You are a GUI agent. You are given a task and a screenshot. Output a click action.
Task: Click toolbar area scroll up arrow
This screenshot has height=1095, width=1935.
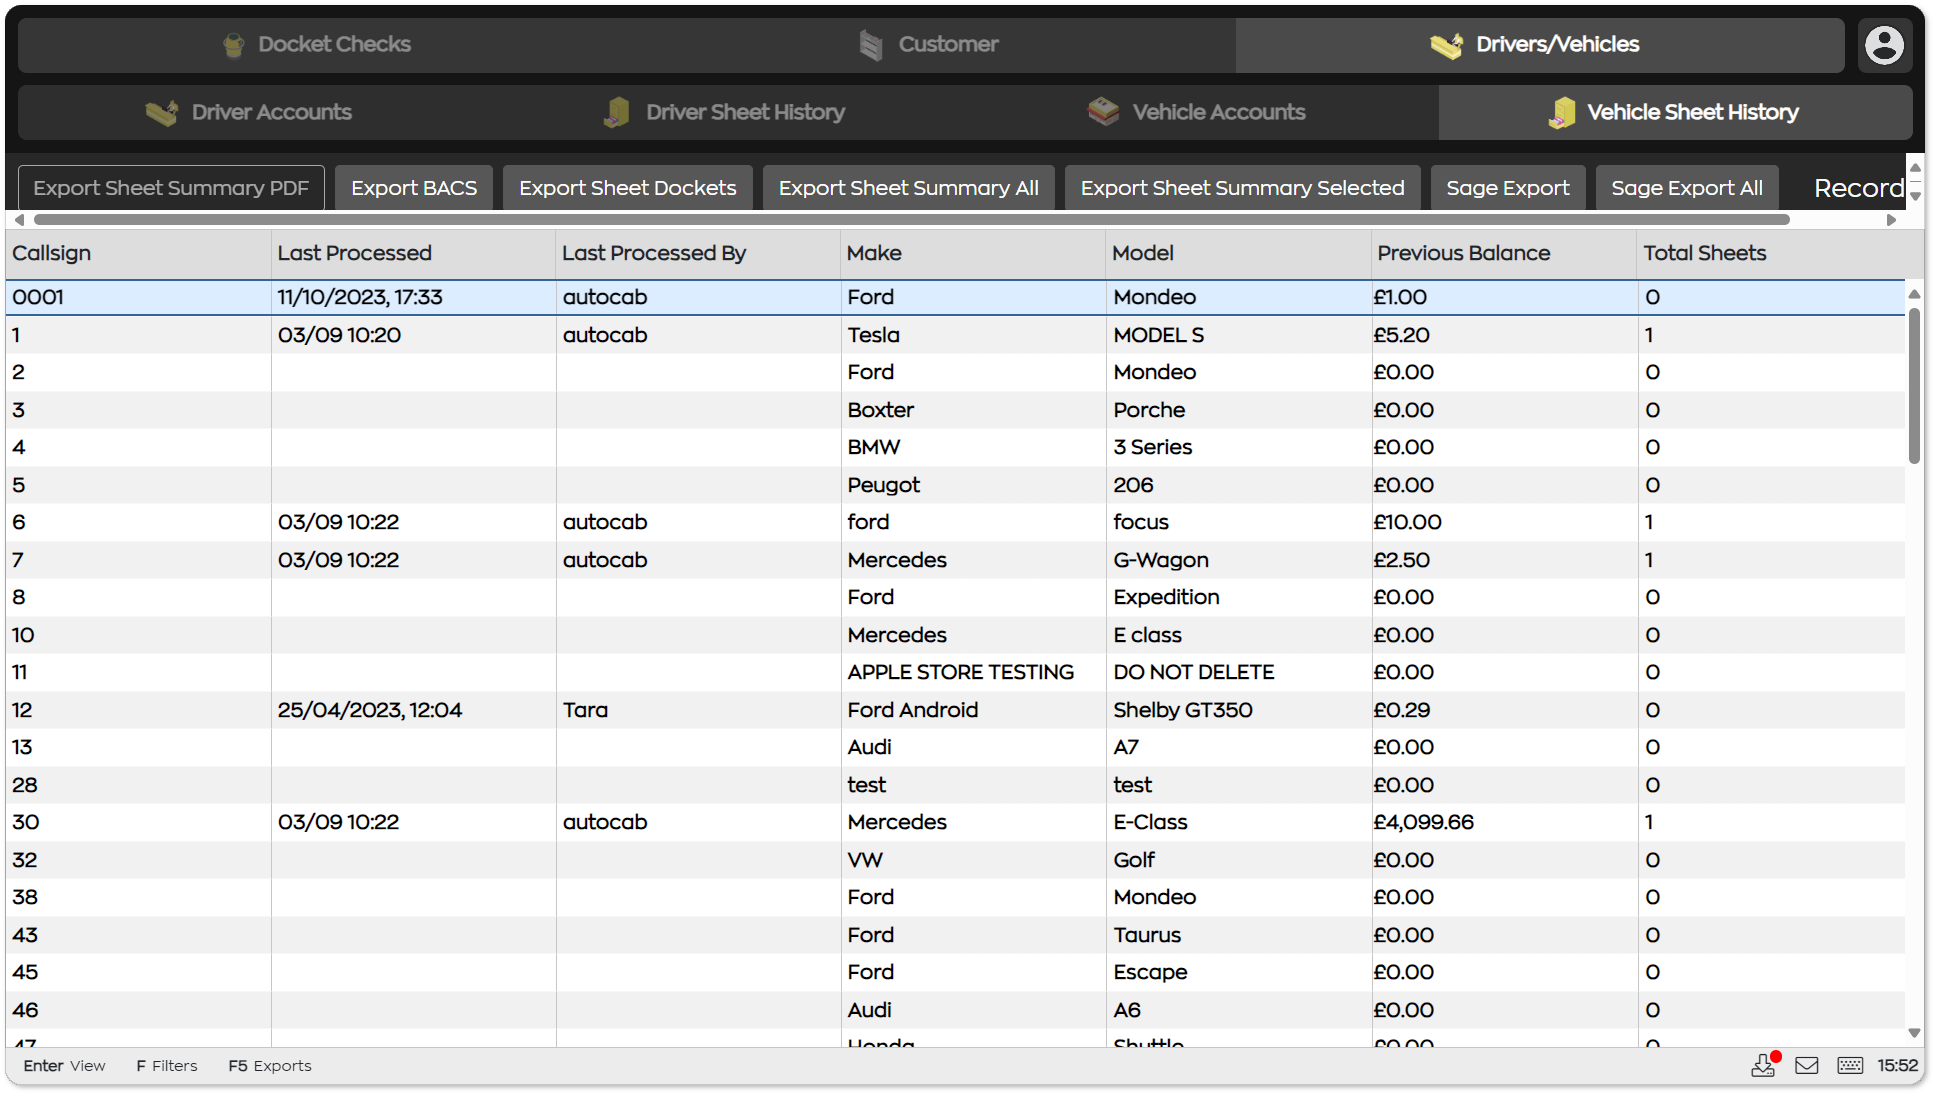pos(1915,167)
